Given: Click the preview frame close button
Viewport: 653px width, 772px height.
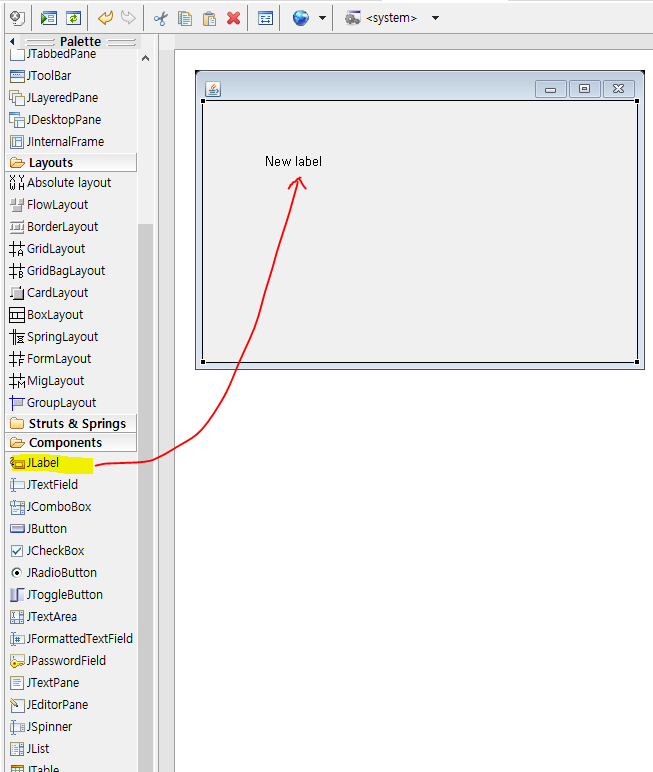Looking at the screenshot, I should (619, 89).
